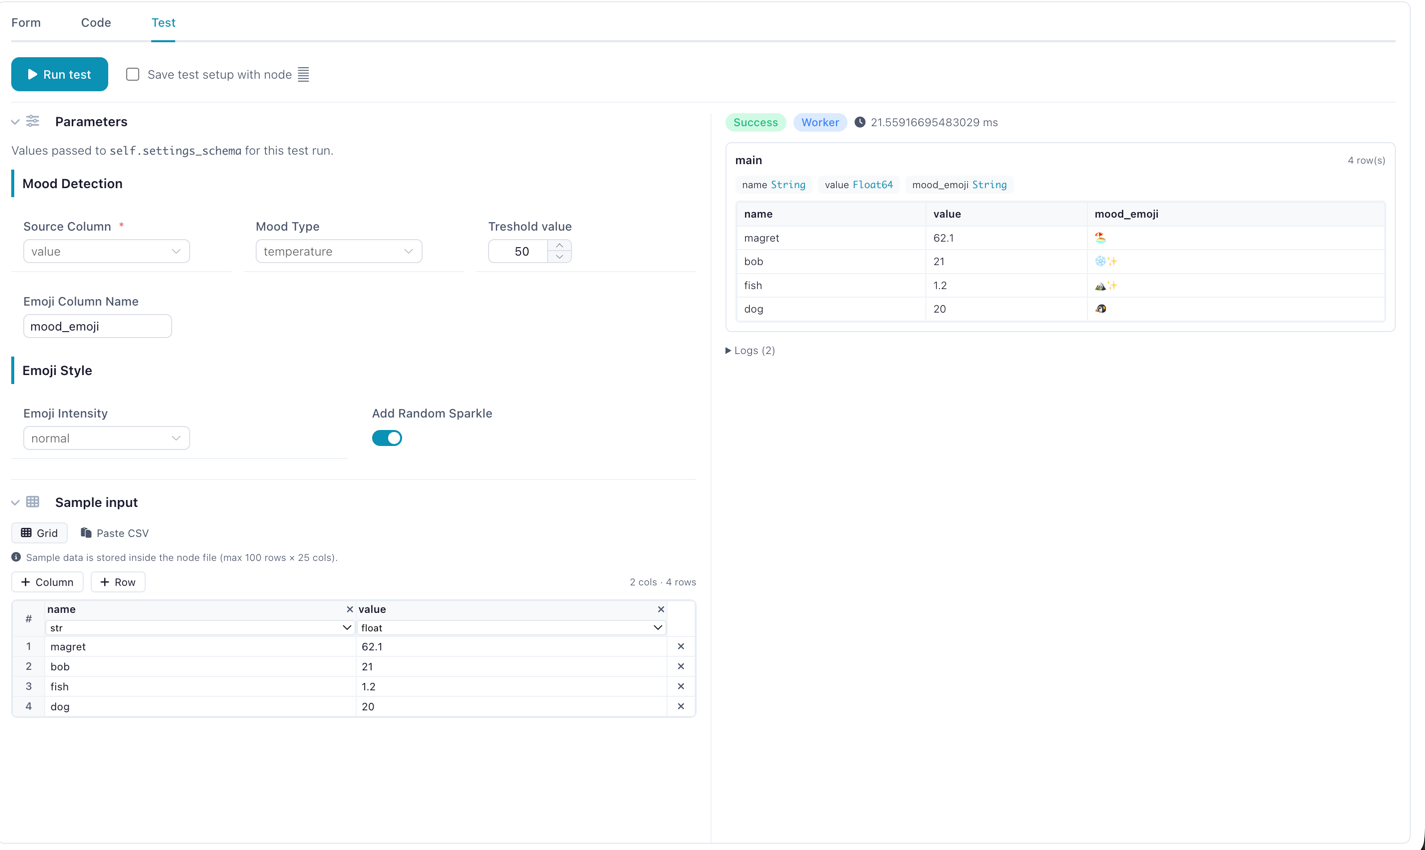The width and height of the screenshot is (1425, 850).
Task: Expand the Logs (2) disclosure
Action: pyautogui.click(x=750, y=350)
